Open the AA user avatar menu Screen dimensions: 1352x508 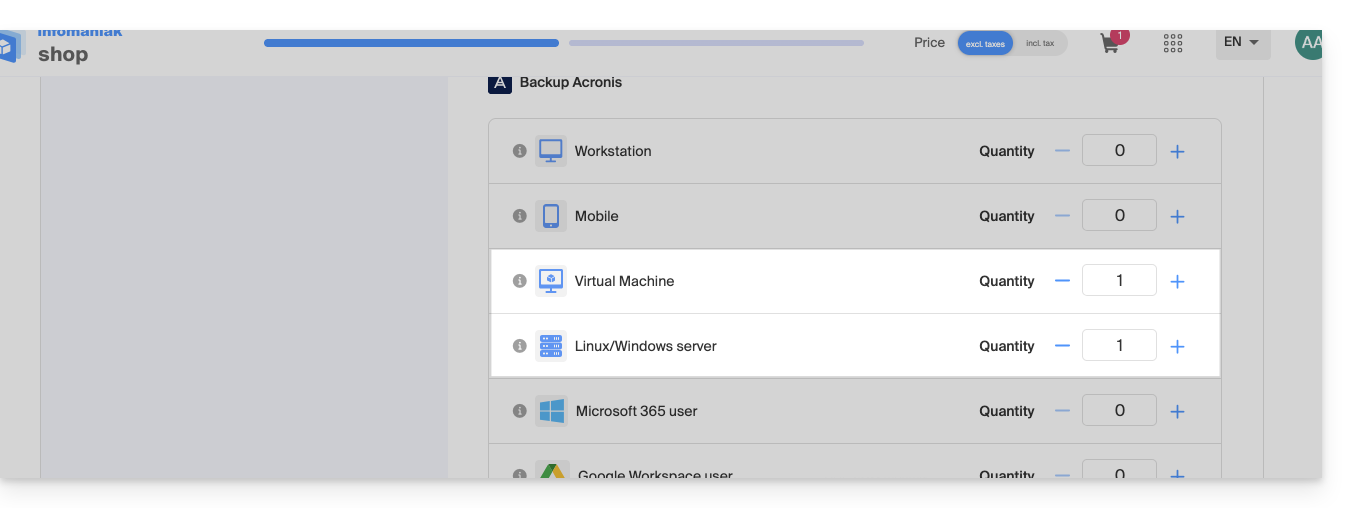coord(1309,43)
